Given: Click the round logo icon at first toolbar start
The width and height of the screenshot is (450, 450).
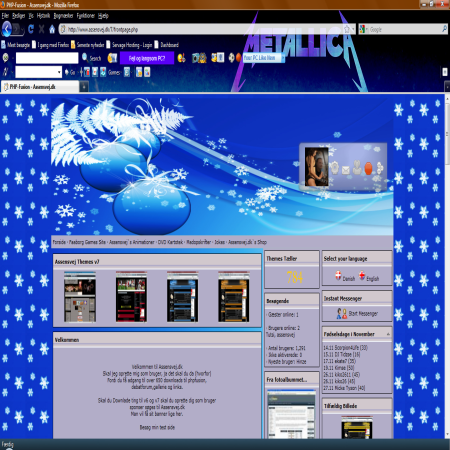Looking at the screenshot, I should point(5,58).
